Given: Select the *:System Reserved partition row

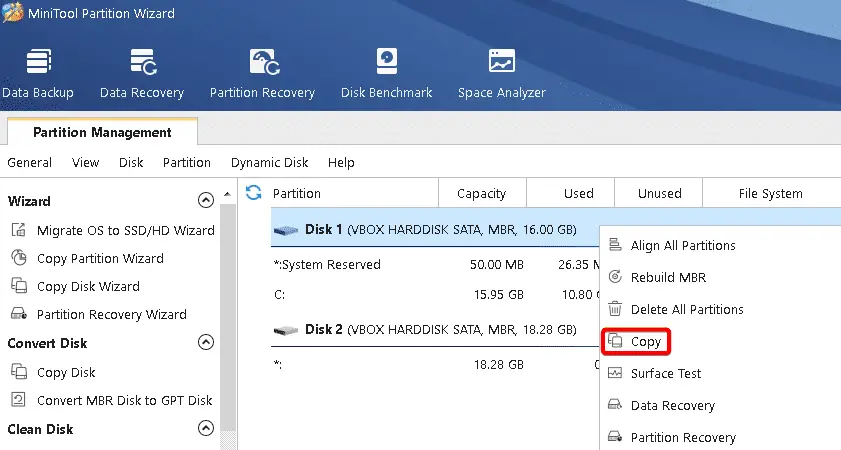Looking at the screenshot, I should [x=435, y=264].
